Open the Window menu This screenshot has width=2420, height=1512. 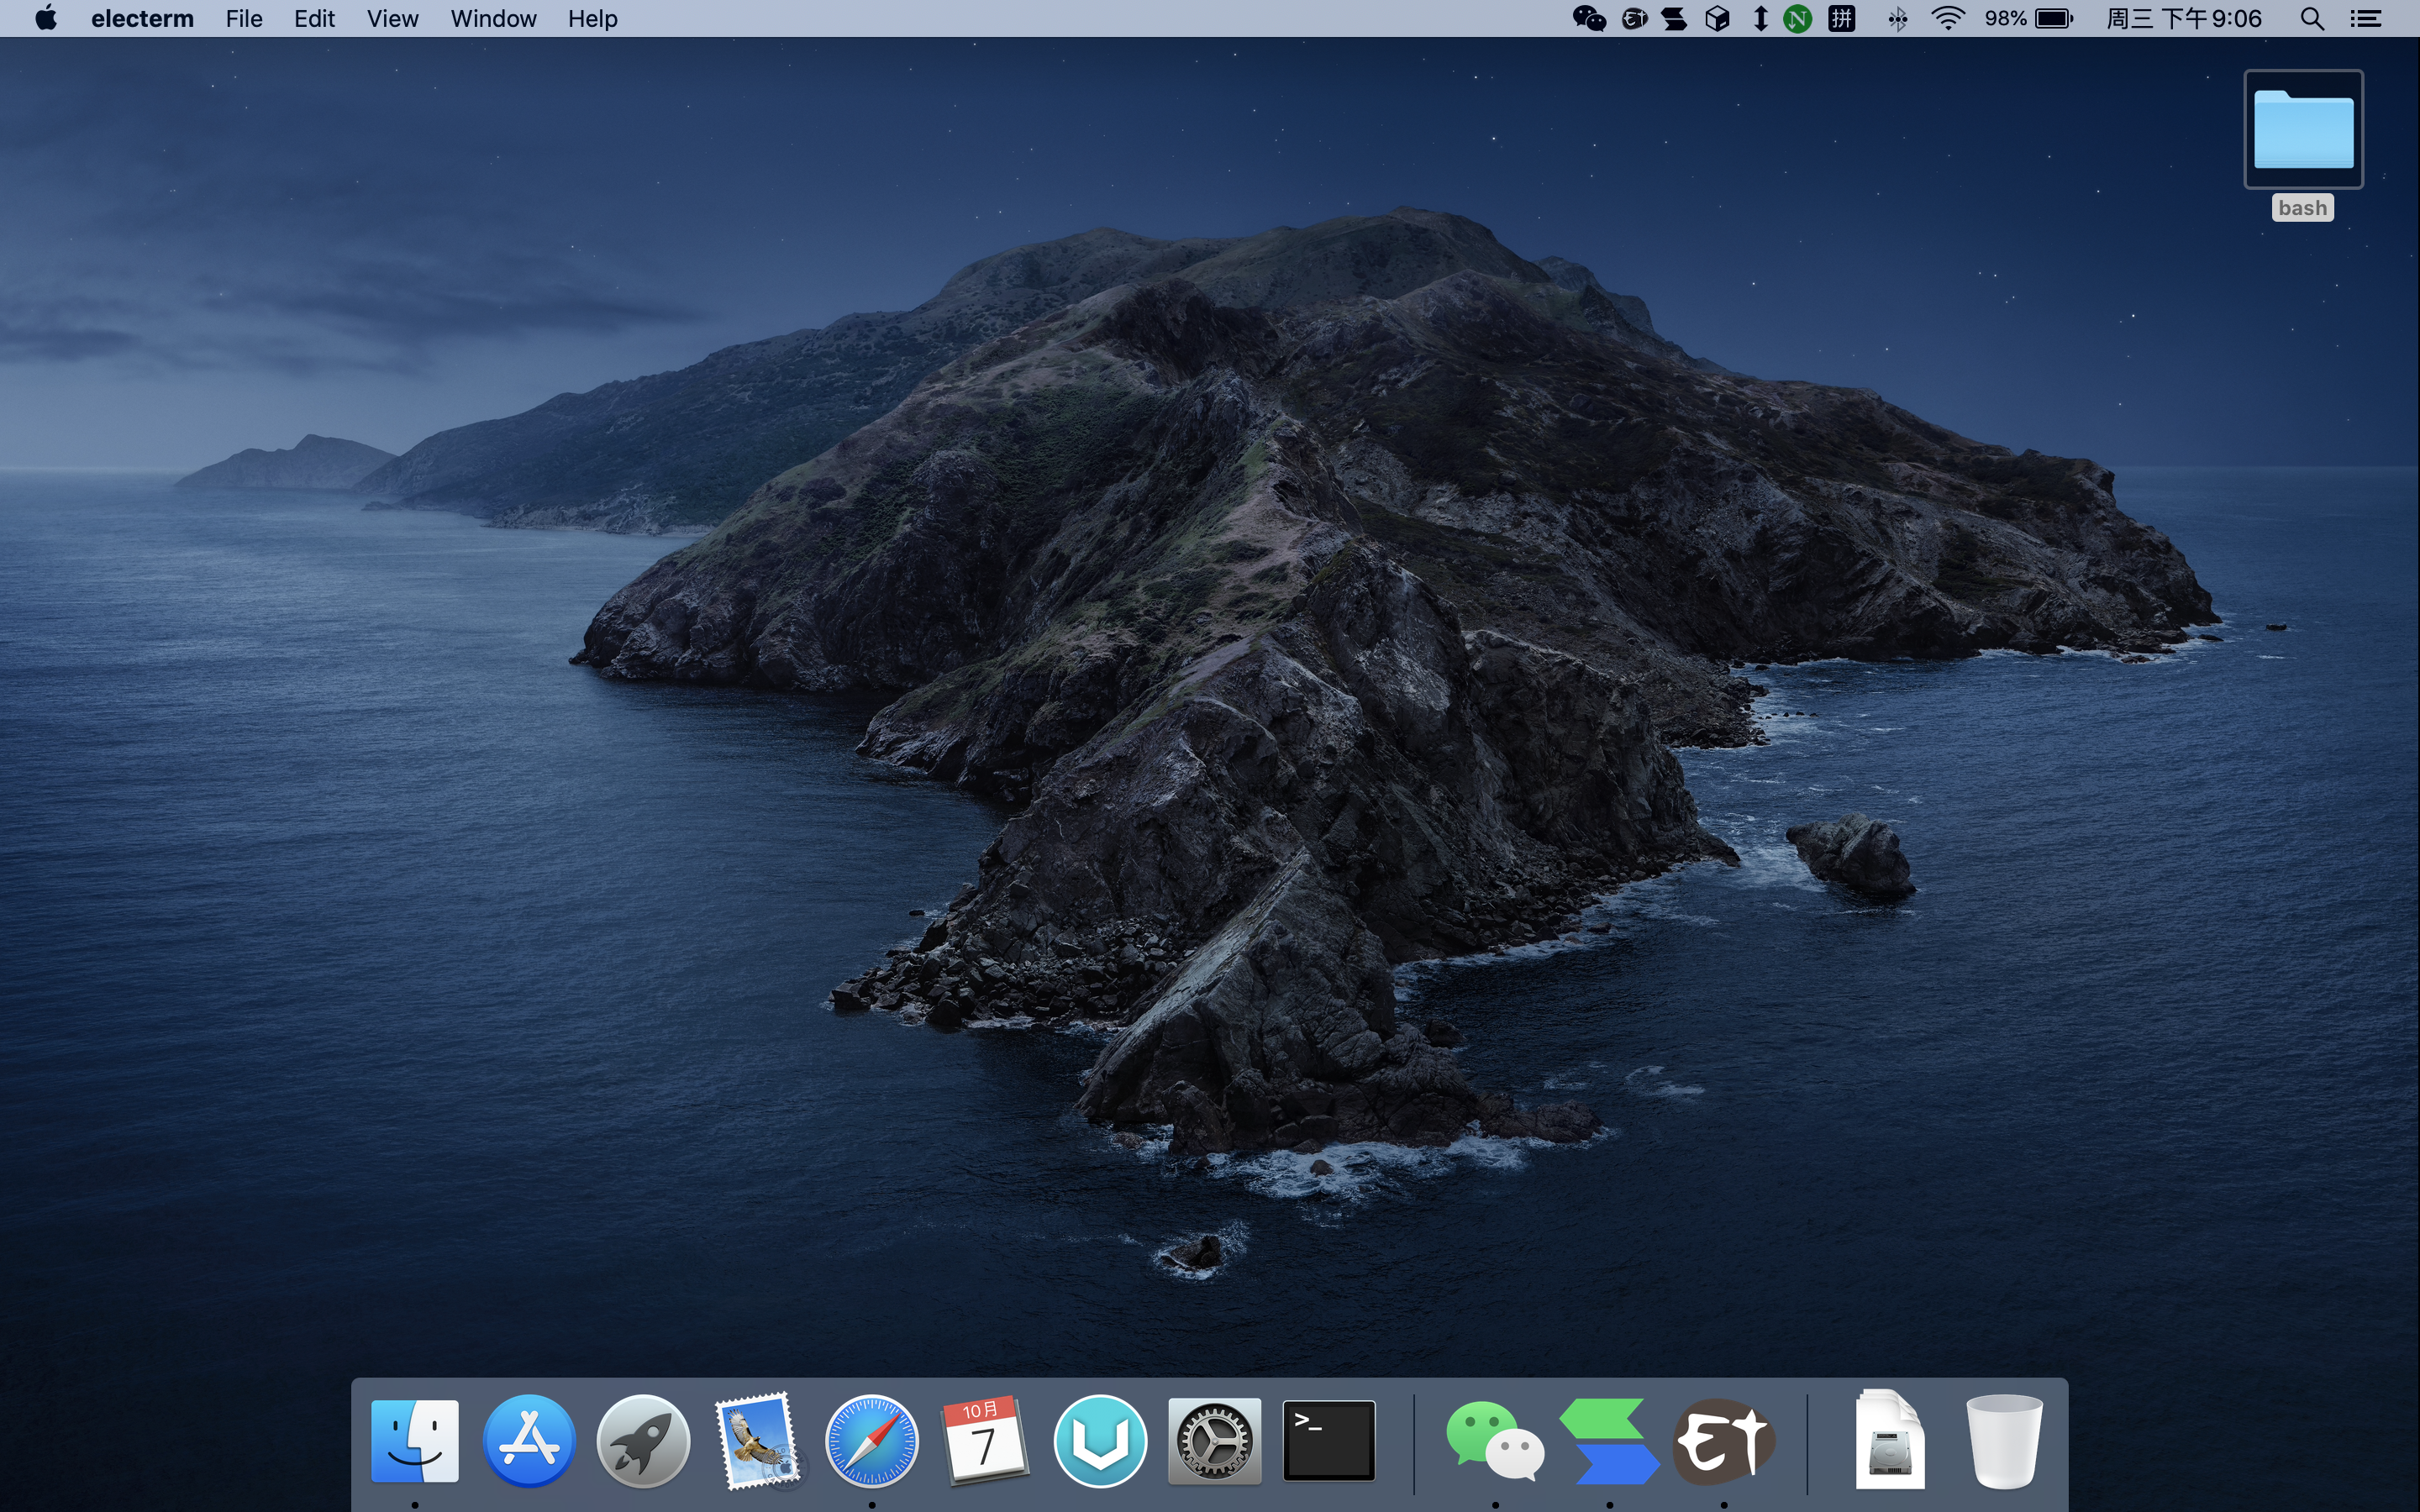(x=493, y=19)
